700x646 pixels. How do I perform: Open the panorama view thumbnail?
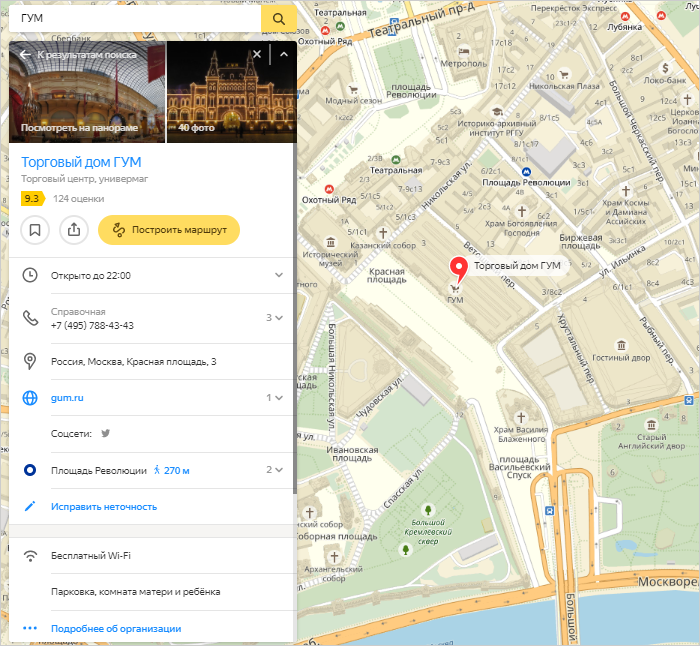[x=87, y=92]
